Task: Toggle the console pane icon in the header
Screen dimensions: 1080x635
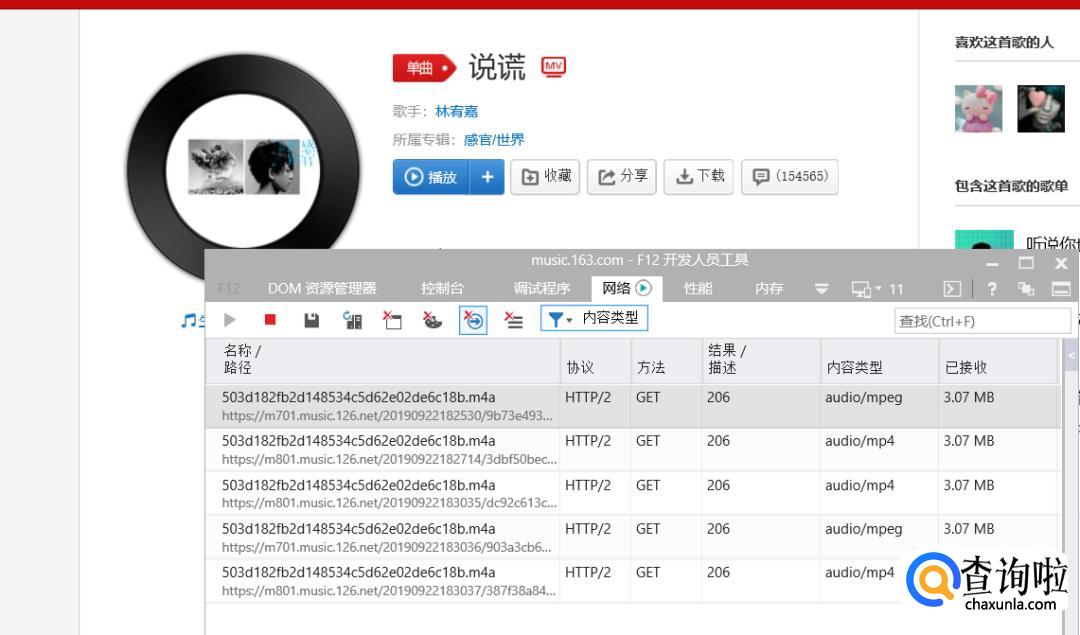Action: tap(952, 289)
